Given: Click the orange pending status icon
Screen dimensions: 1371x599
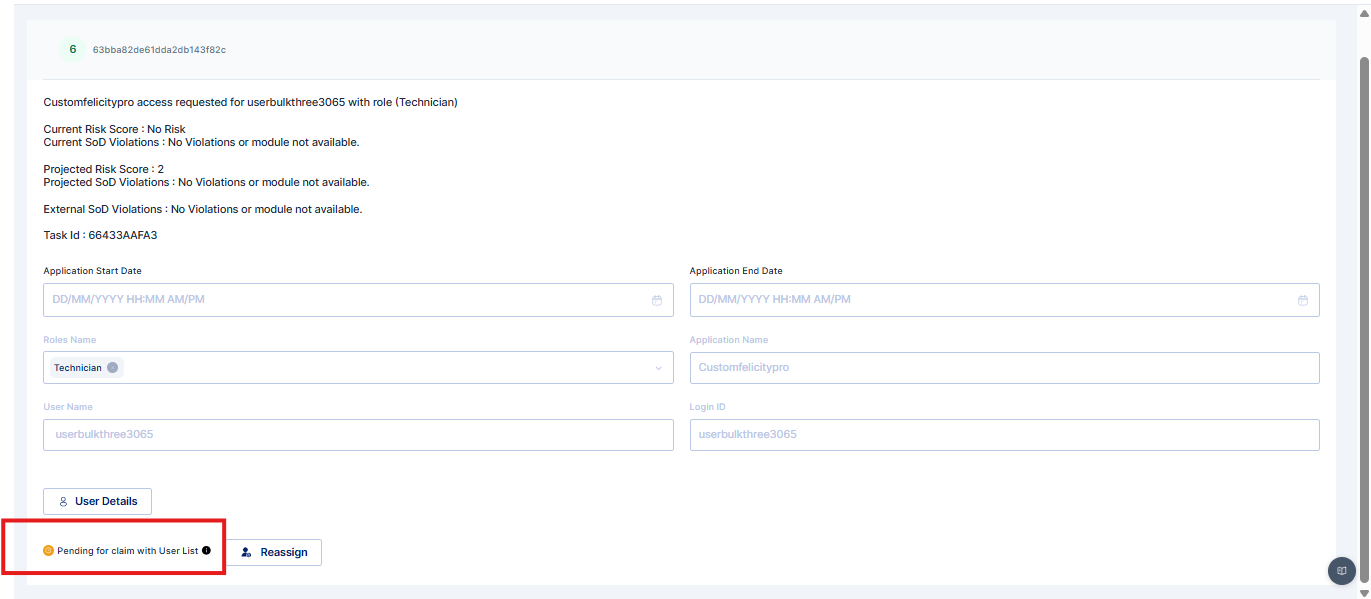Looking at the screenshot, I should [x=48, y=551].
